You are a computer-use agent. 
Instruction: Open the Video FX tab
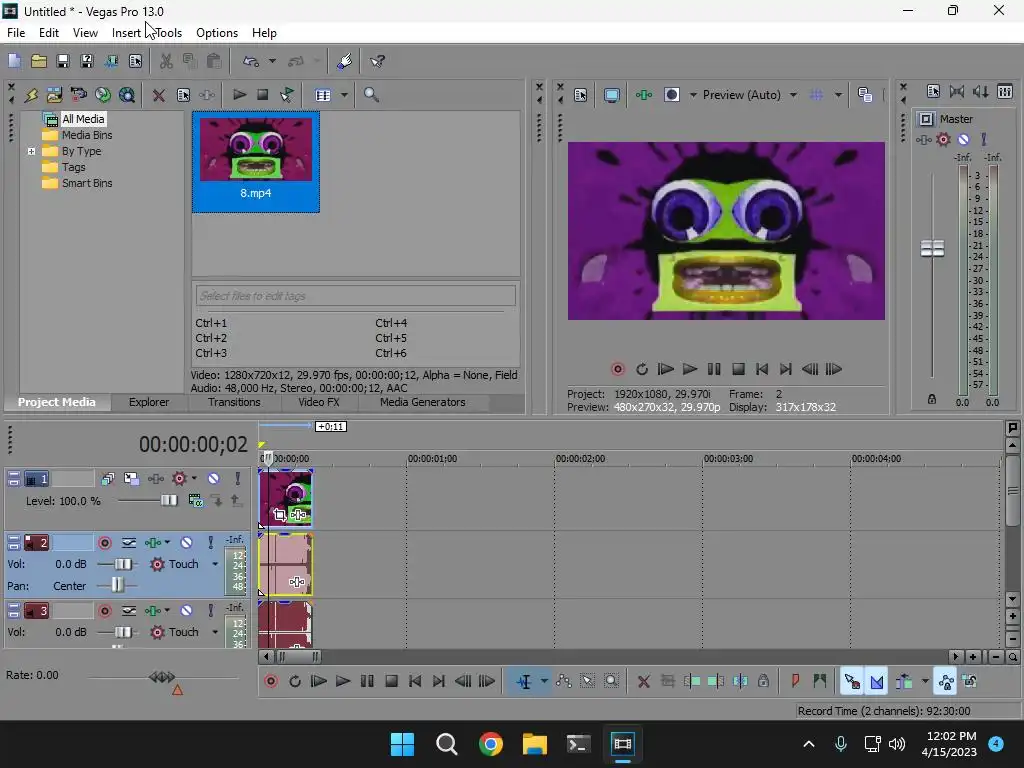[x=319, y=402]
